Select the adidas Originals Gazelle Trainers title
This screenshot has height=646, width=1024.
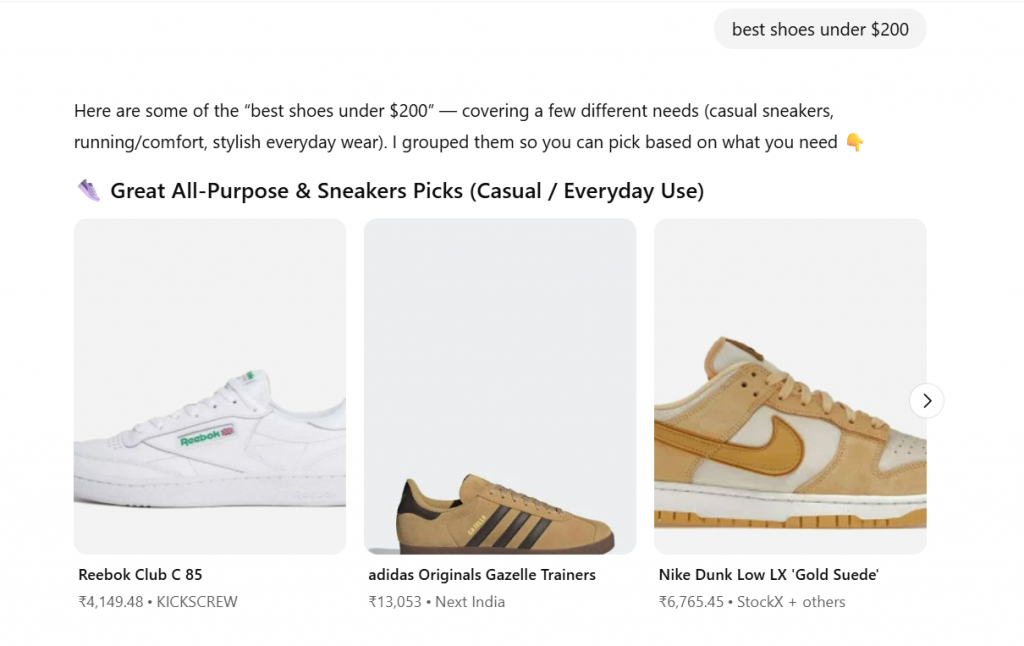click(482, 575)
